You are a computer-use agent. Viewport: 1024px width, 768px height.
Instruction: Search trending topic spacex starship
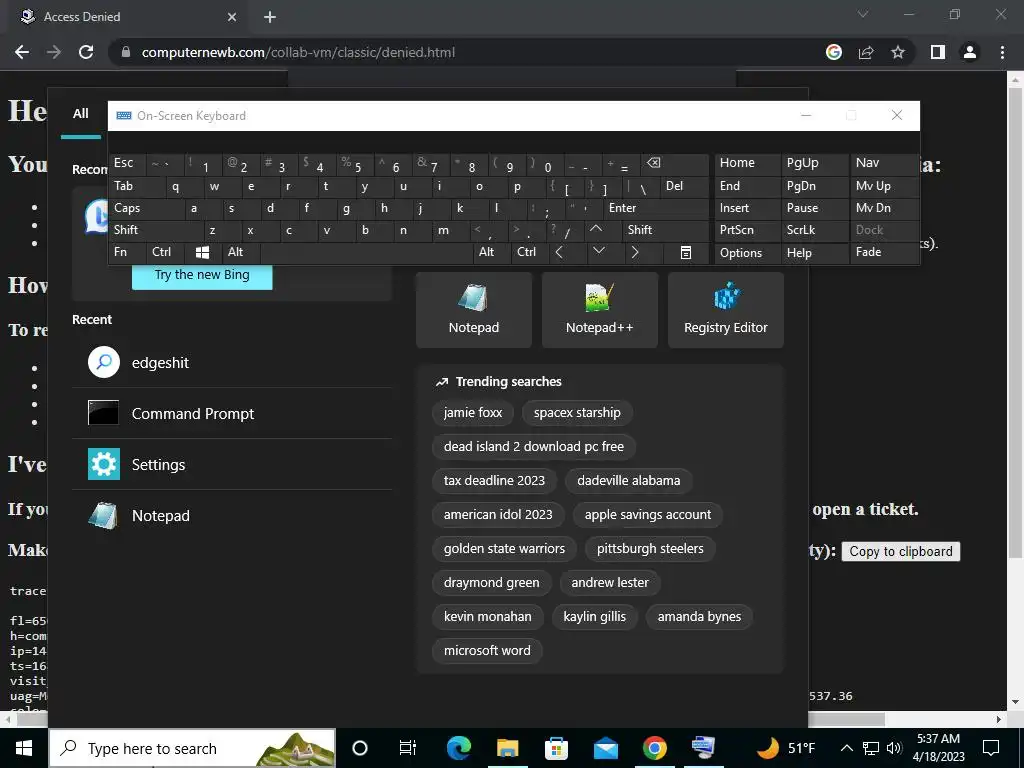(577, 413)
